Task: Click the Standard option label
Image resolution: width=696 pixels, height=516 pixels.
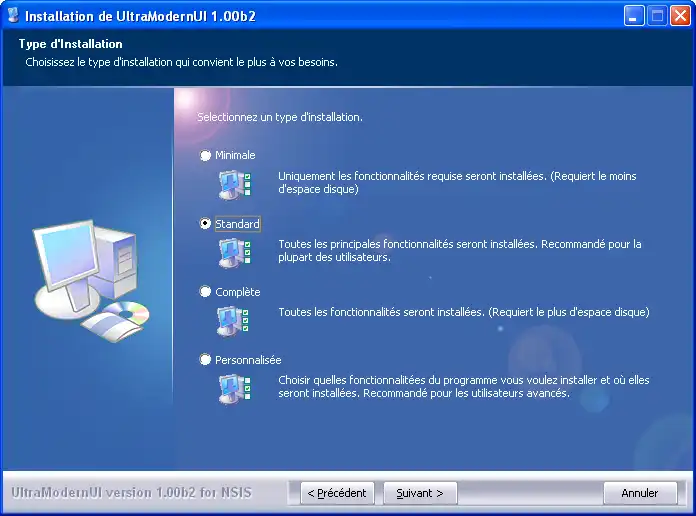Action: tap(237, 224)
